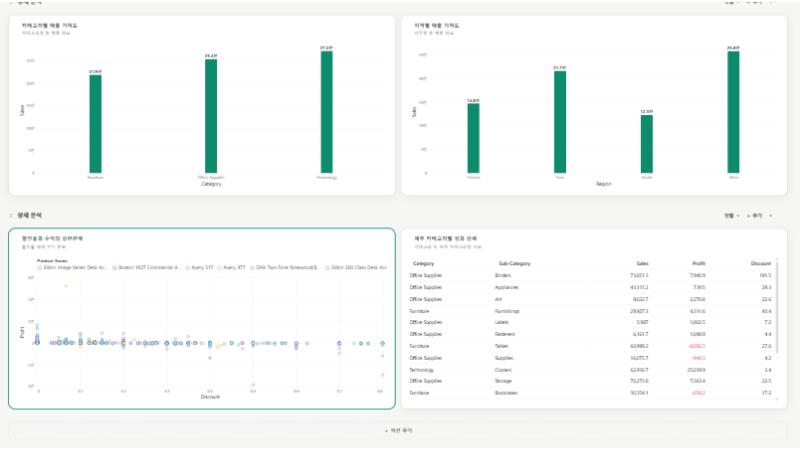Viewport: 800px width, 450px height.
Task: Toggle the Eldon Image Series legend entry
Action: pyautogui.click(x=71, y=267)
